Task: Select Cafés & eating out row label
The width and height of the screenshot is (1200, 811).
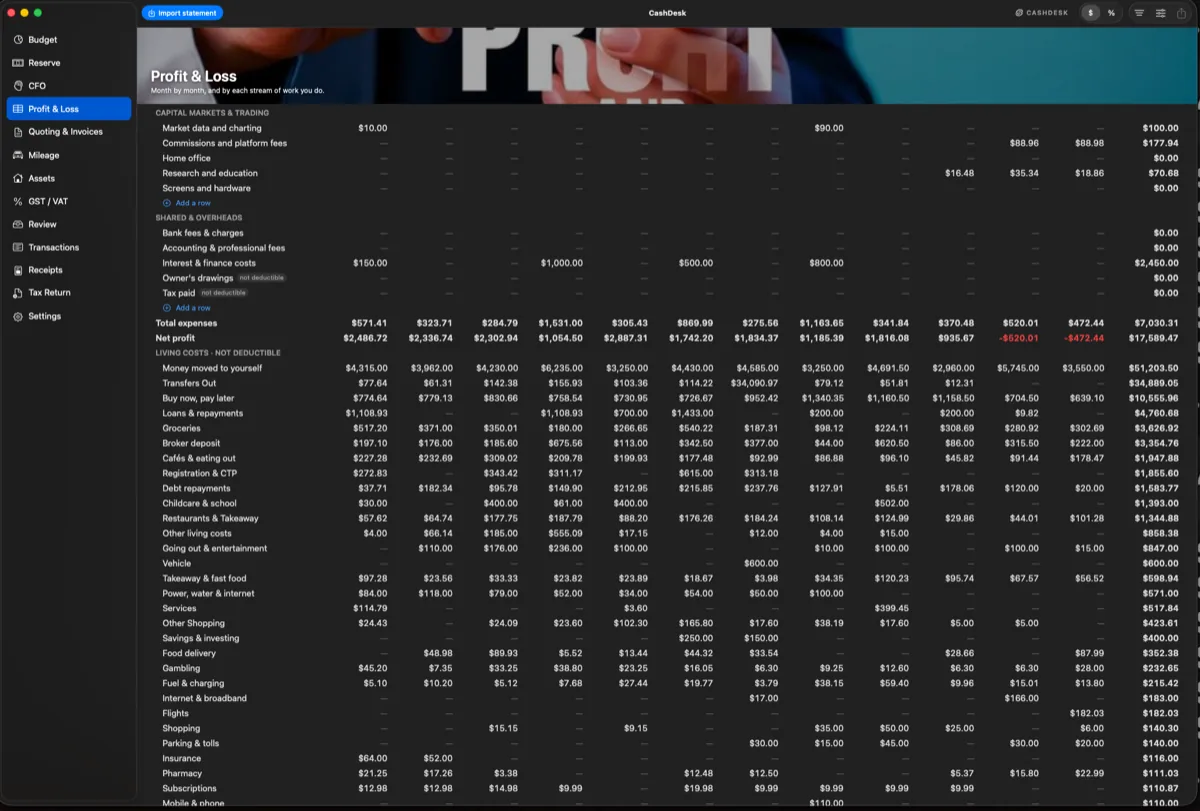Action: click(200, 458)
